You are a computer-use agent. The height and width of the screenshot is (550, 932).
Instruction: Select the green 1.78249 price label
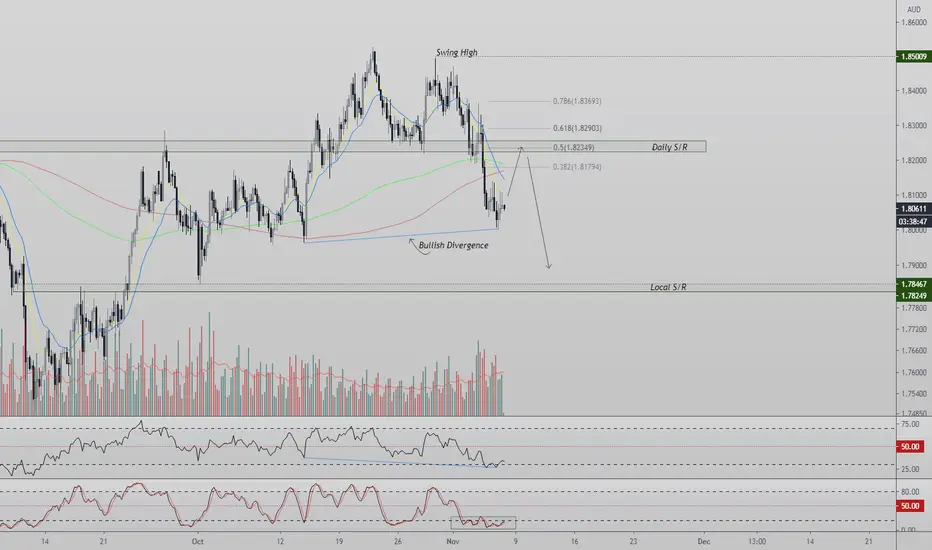[914, 296]
